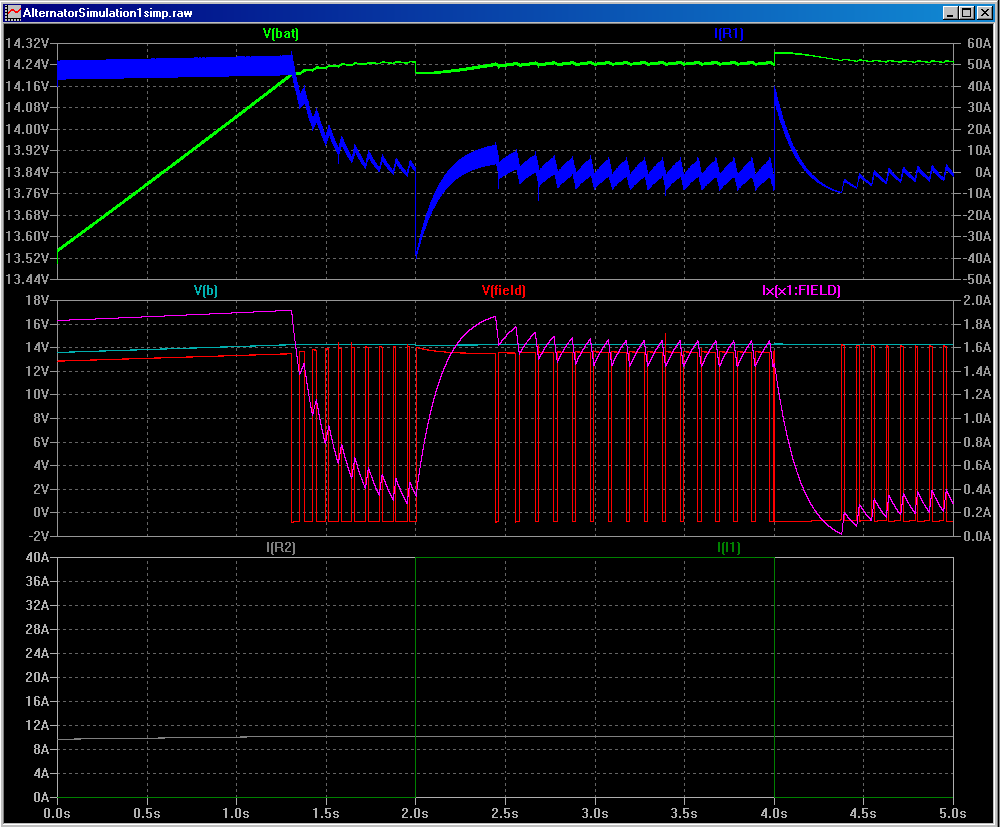The width and height of the screenshot is (1000, 827).
Task: Click the 4.0s time axis label
Action: pyautogui.click(x=774, y=814)
